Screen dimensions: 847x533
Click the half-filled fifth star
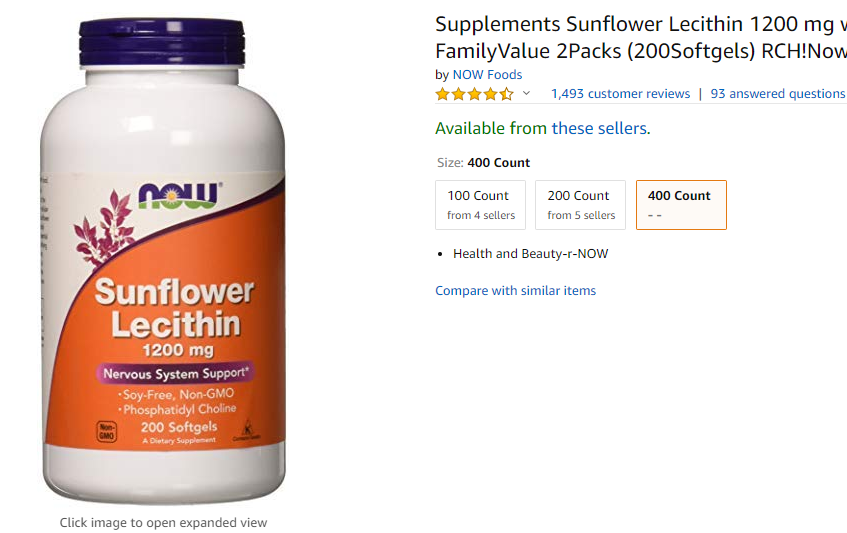[506, 95]
